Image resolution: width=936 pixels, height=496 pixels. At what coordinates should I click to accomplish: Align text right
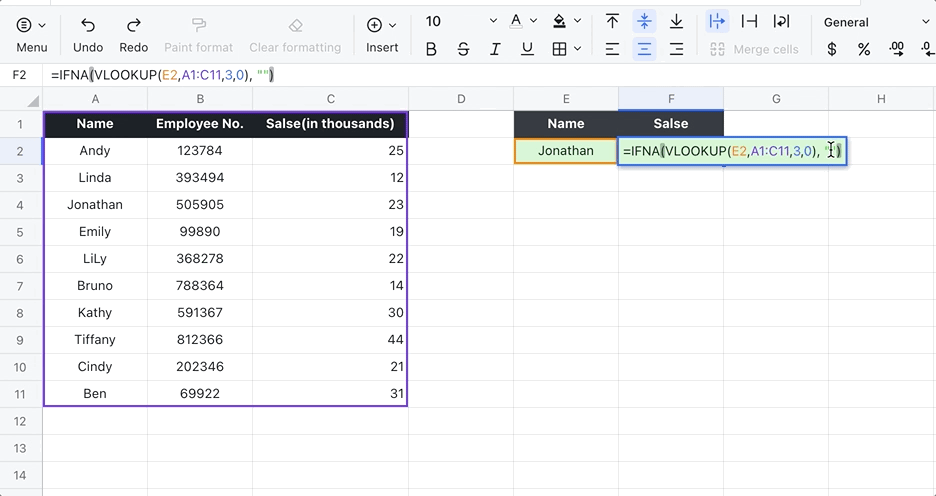(676, 50)
